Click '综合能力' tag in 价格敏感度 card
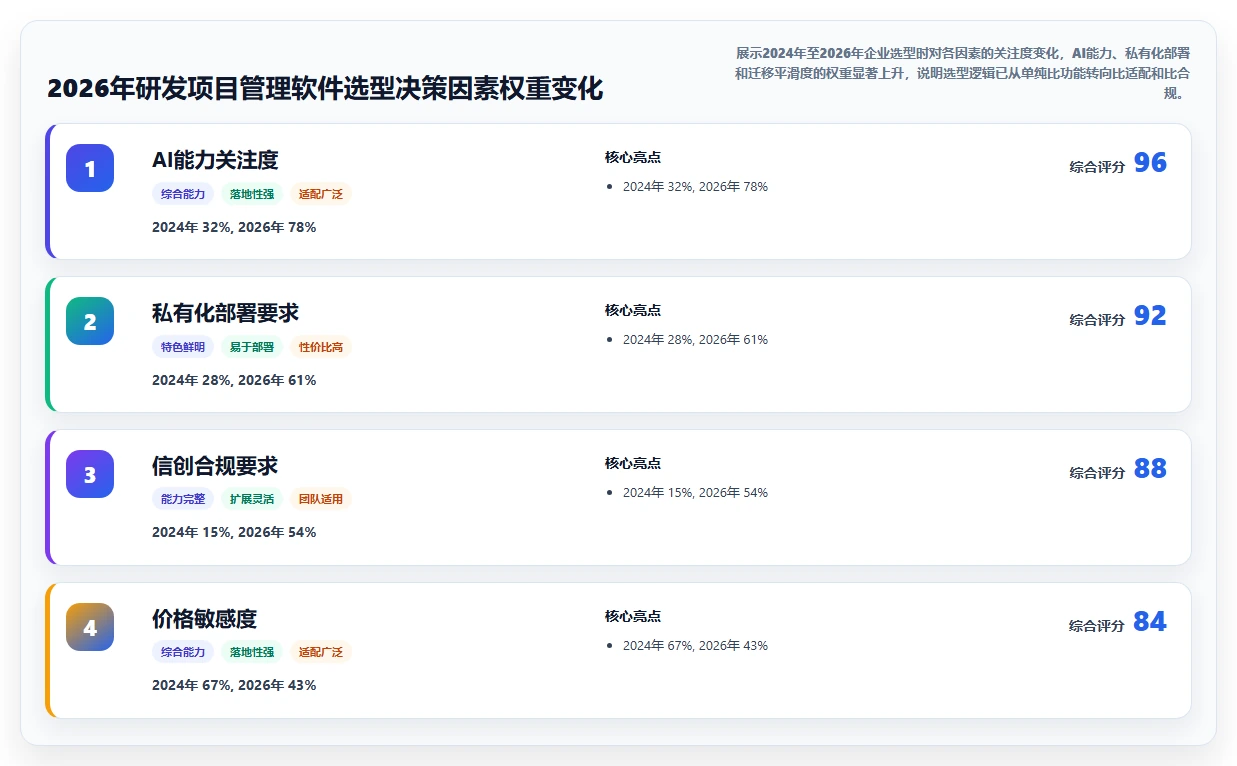 pyautogui.click(x=183, y=652)
